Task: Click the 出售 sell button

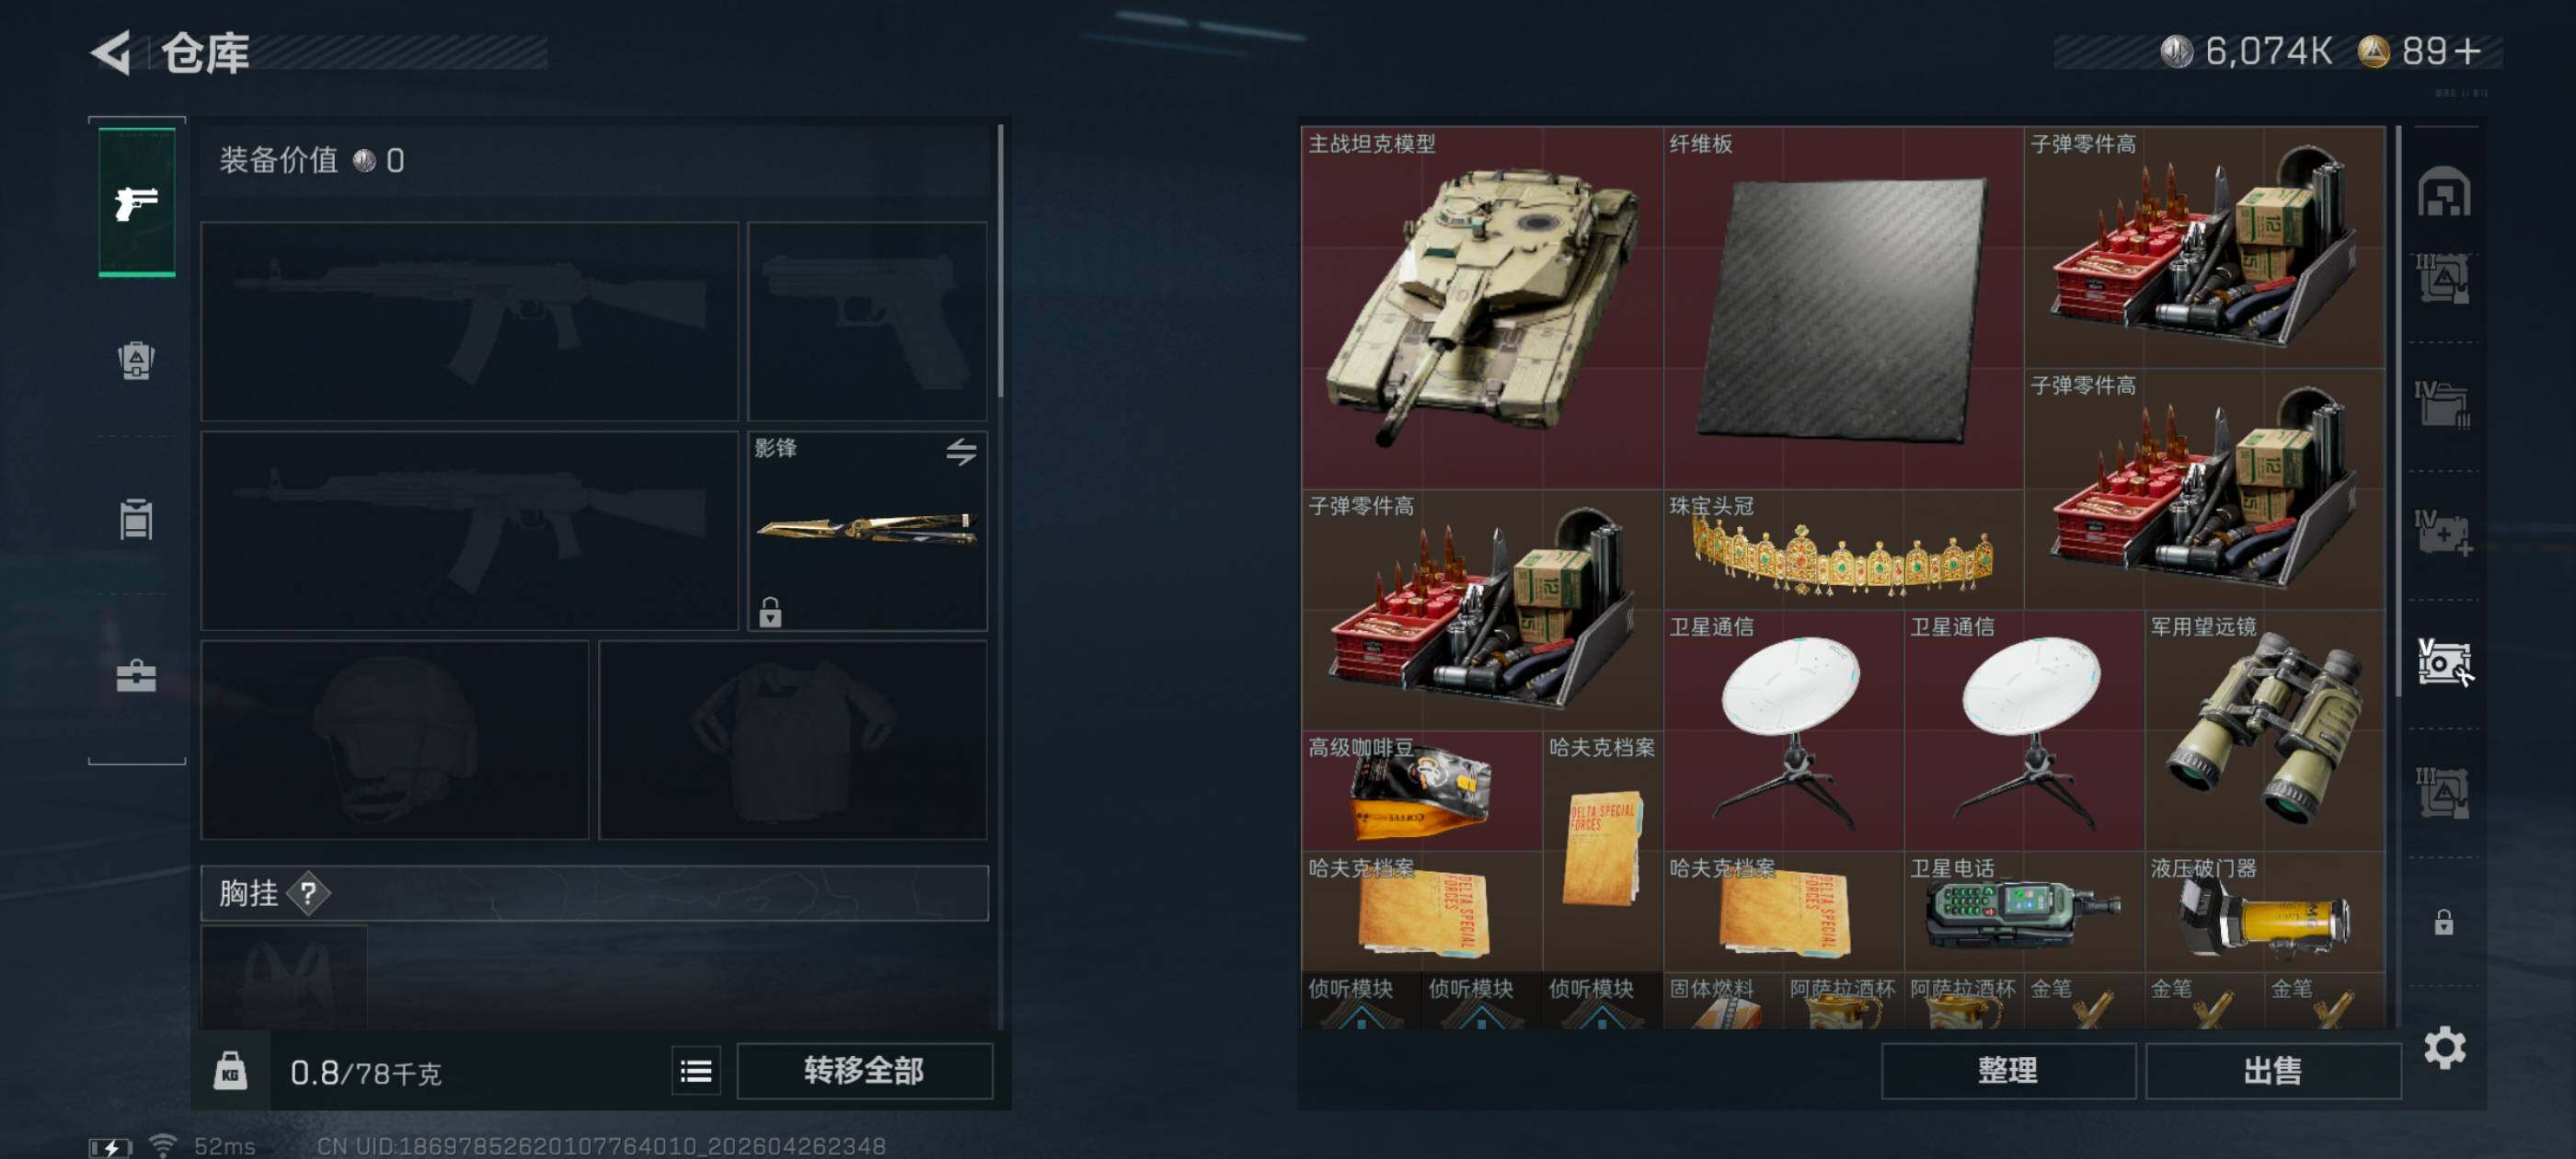Action: tap(2273, 1071)
